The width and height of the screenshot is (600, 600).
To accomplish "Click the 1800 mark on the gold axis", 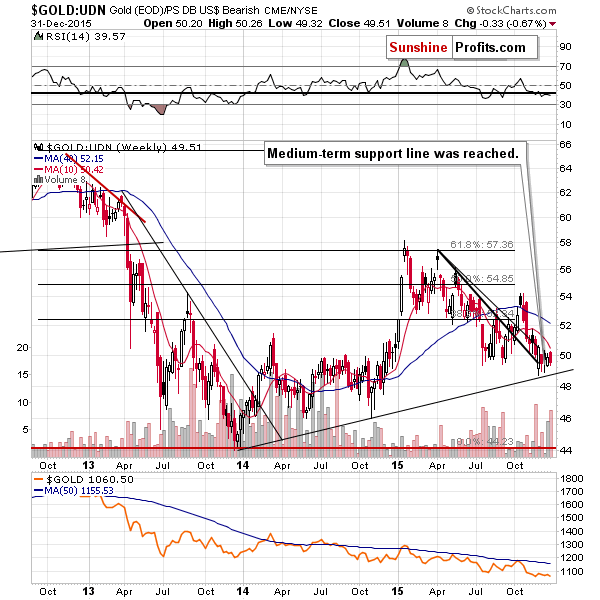I will point(571,478).
